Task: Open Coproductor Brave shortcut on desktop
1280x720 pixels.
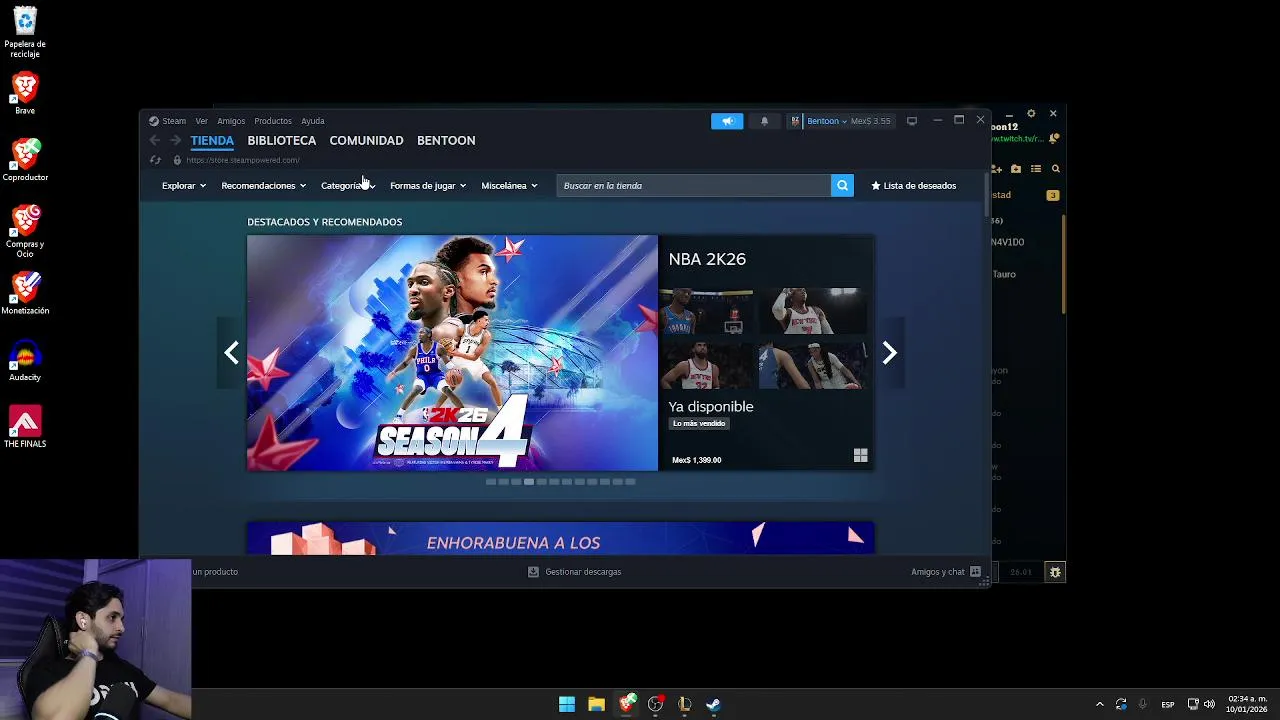Action: (x=25, y=160)
